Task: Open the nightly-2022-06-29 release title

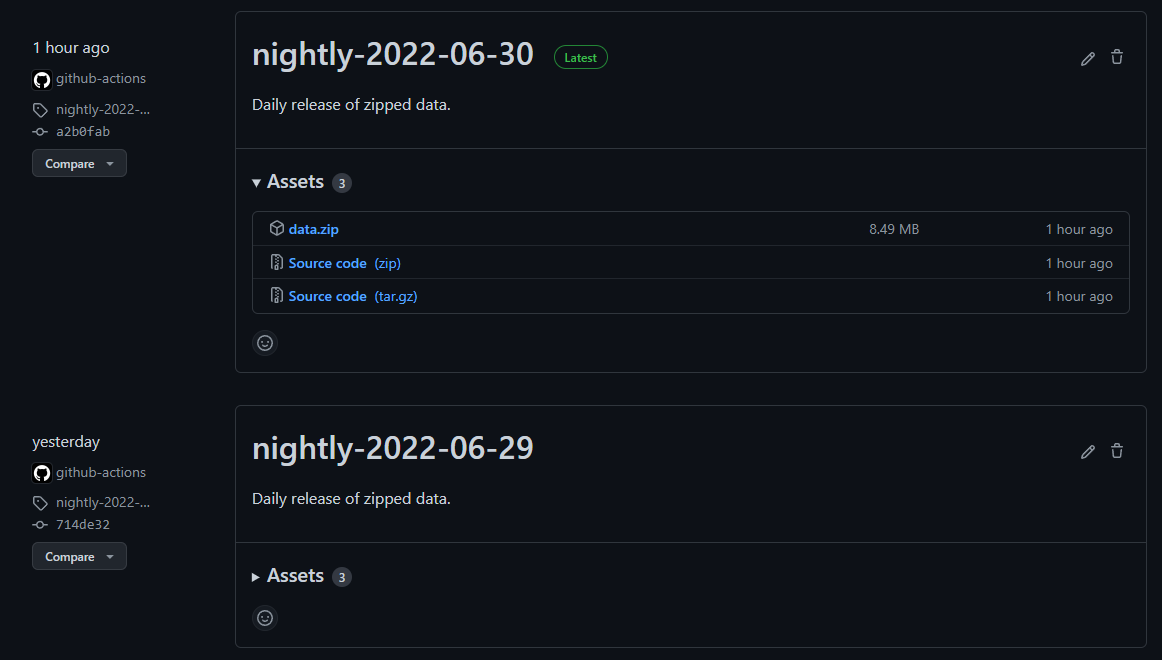Action: point(392,449)
